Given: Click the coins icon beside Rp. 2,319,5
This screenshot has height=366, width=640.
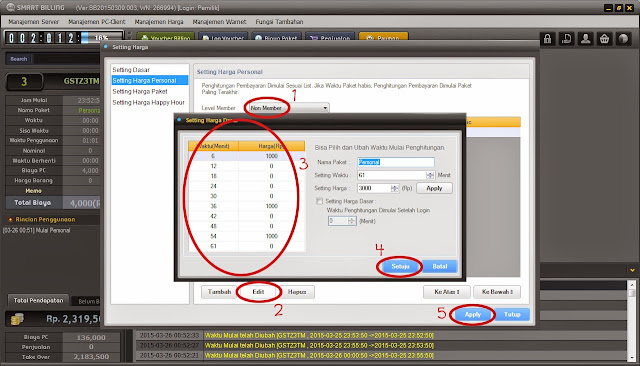Looking at the screenshot, I should pos(17,319).
